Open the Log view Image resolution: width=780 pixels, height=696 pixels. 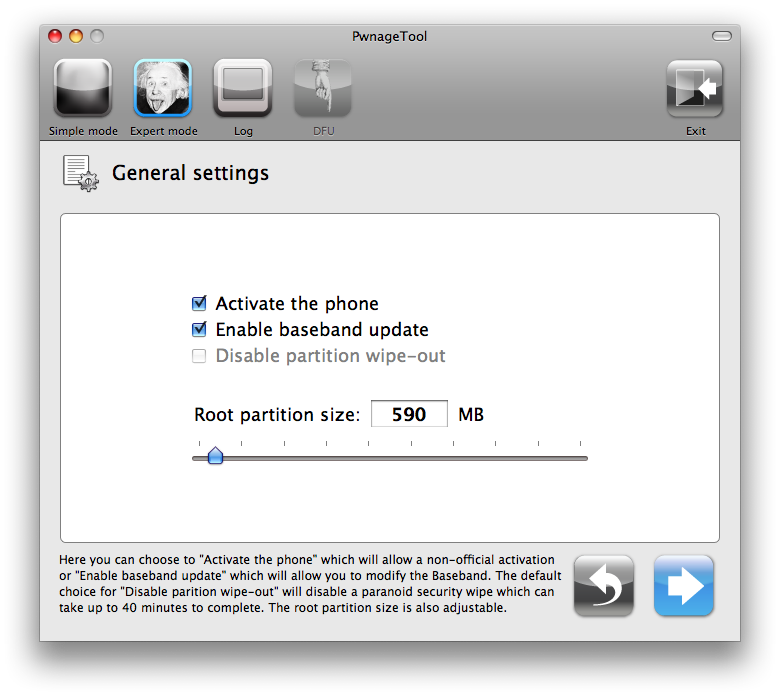coord(243,88)
